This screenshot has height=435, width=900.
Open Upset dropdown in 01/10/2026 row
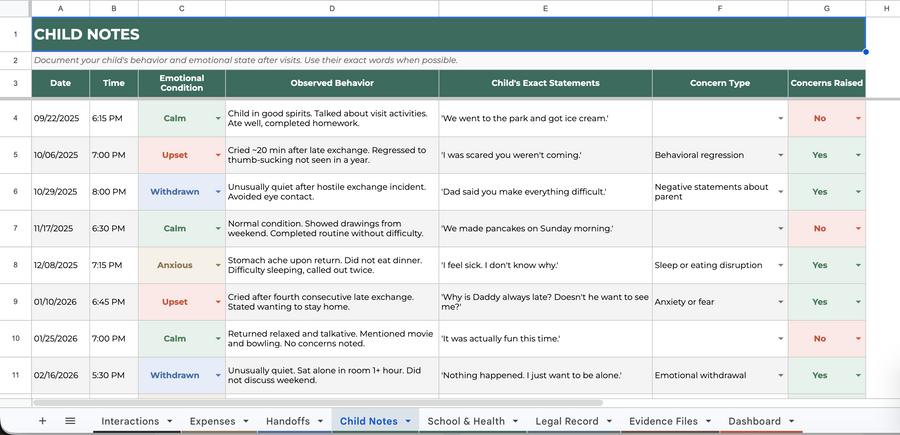pyautogui.click(x=218, y=302)
